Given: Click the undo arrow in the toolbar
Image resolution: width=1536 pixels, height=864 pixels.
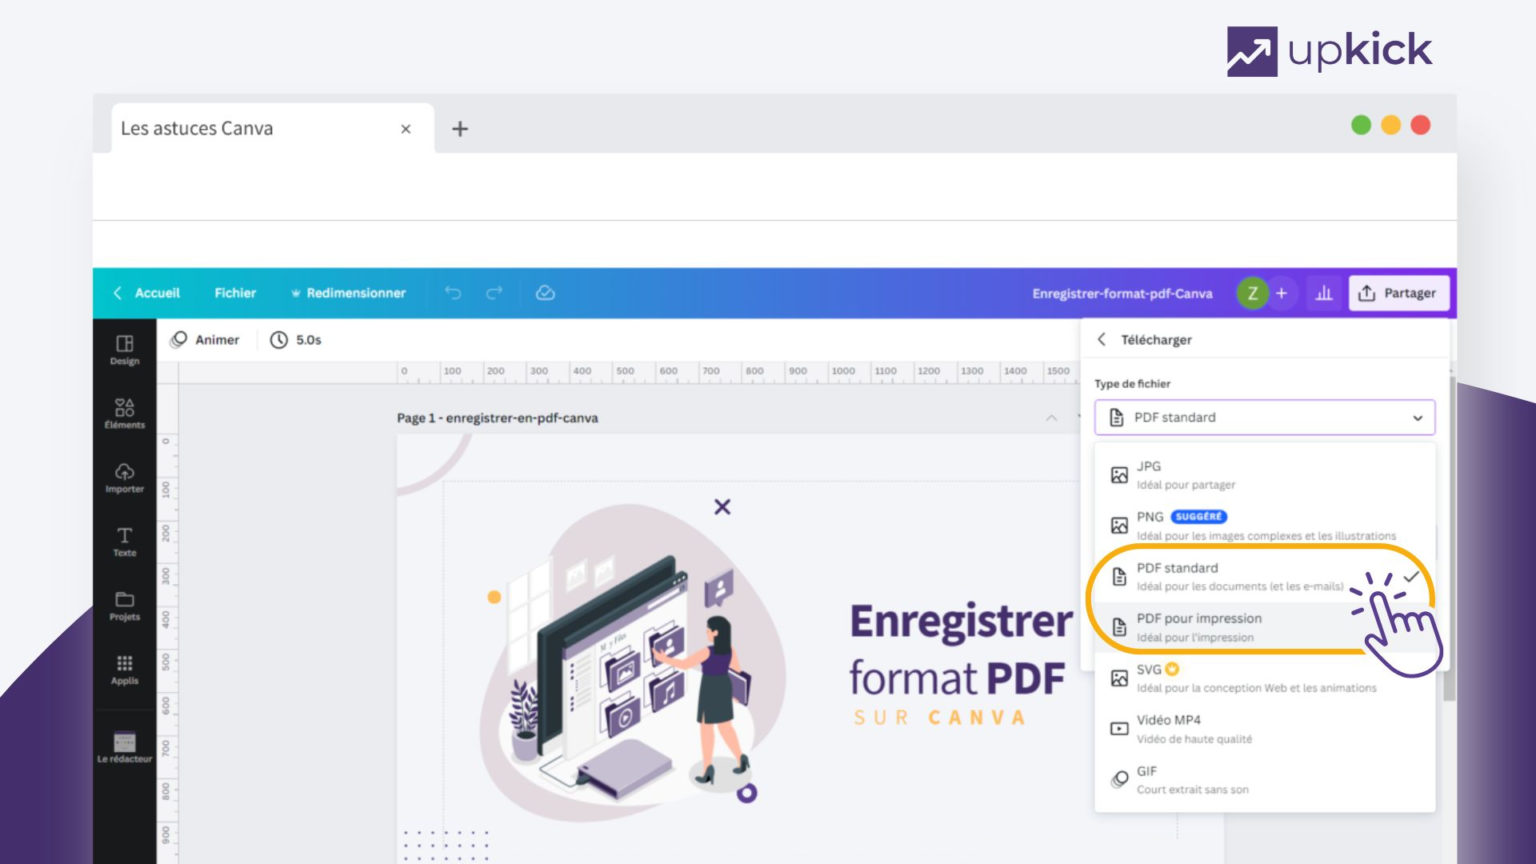Looking at the screenshot, I should pyautogui.click(x=455, y=293).
